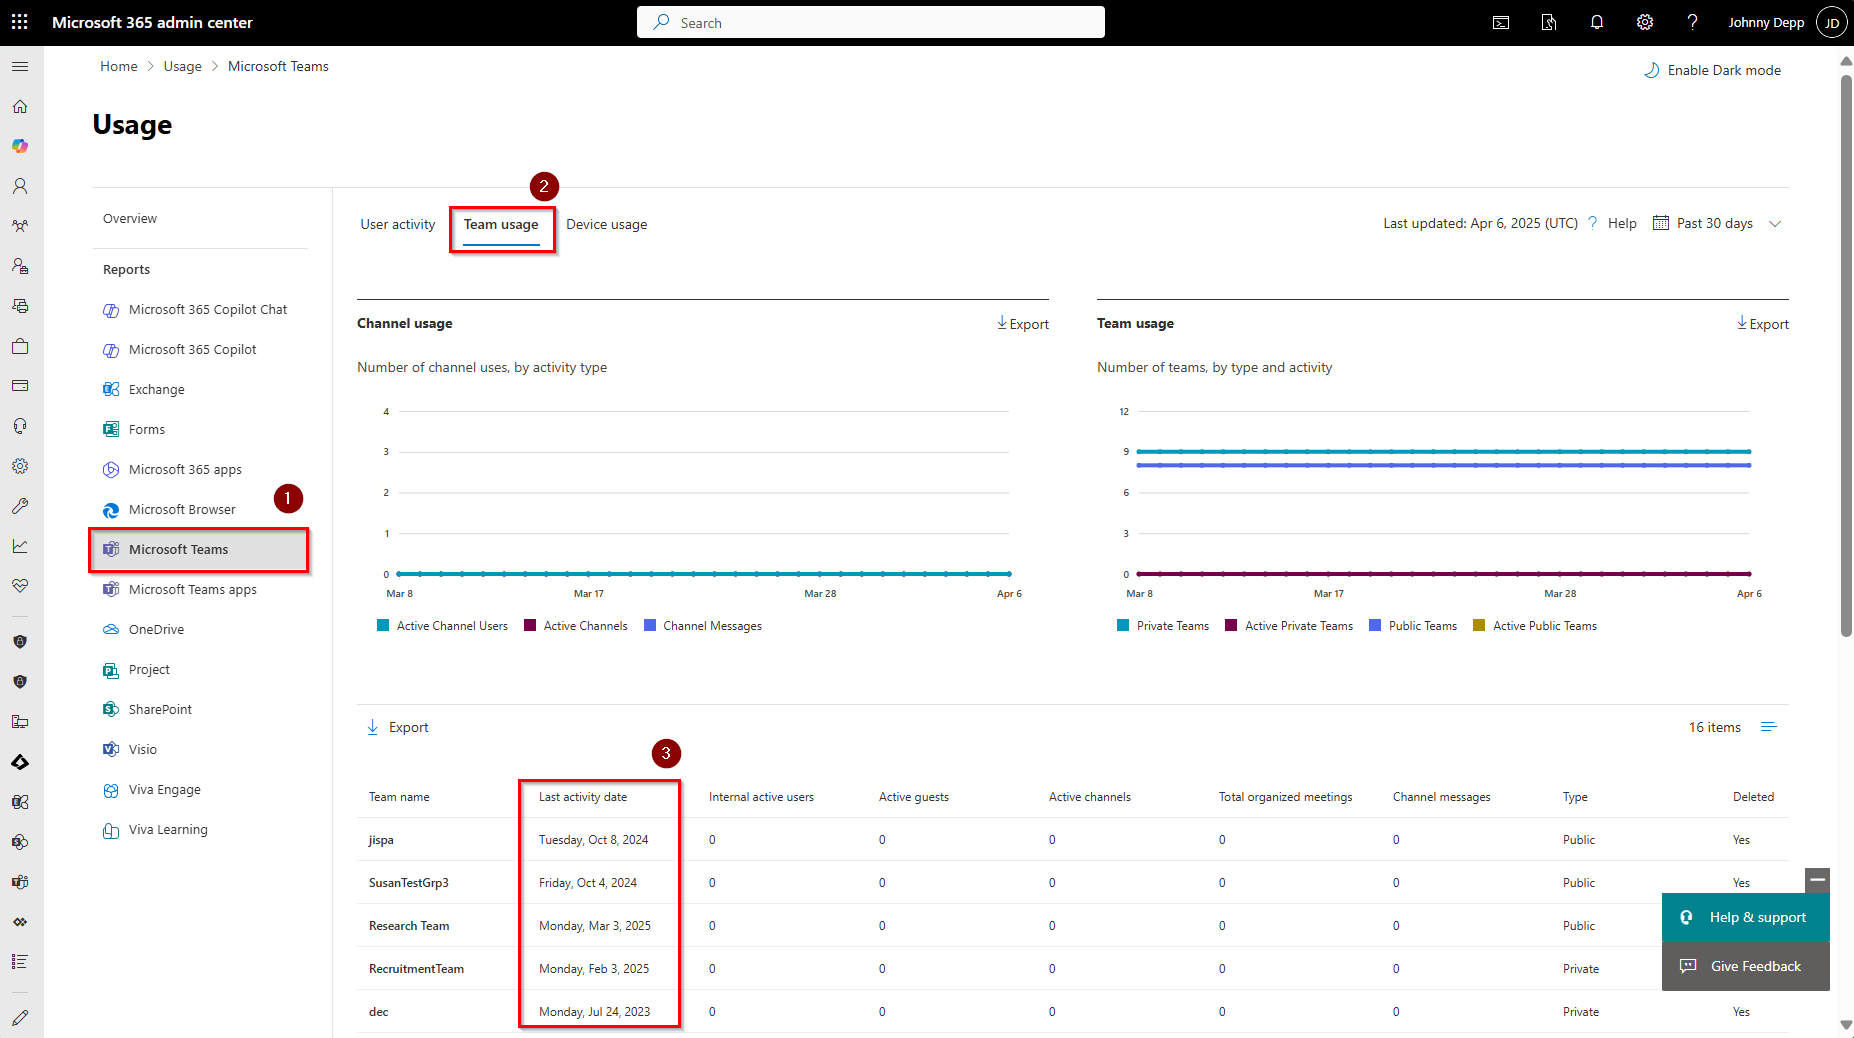Open the app launcher waffle icon
This screenshot has width=1854, height=1038.
(20, 22)
